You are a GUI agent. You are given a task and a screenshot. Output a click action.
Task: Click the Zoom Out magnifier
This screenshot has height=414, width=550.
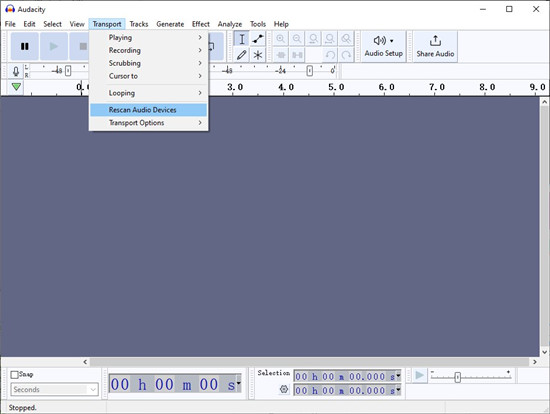point(297,39)
